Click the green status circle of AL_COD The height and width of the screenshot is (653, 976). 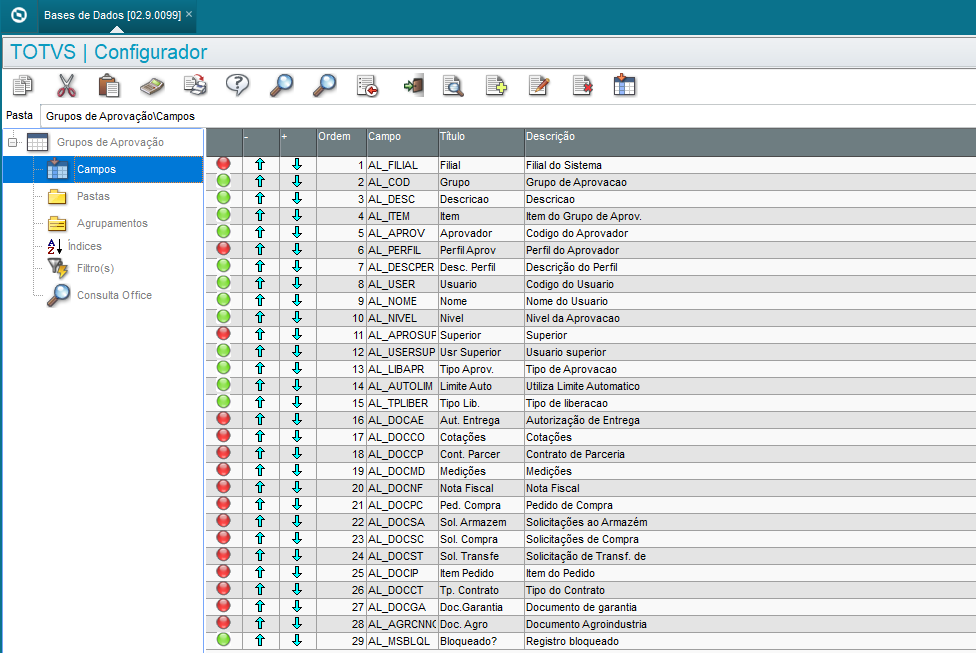pyautogui.click(x=223, y=181)
